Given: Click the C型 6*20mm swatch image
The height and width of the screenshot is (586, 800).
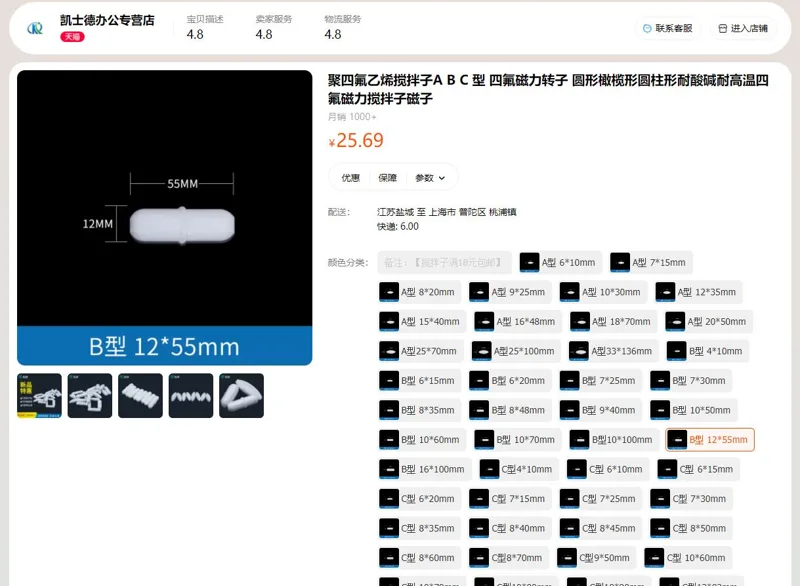Looking at the screenshot, I should tap(389, 499).
